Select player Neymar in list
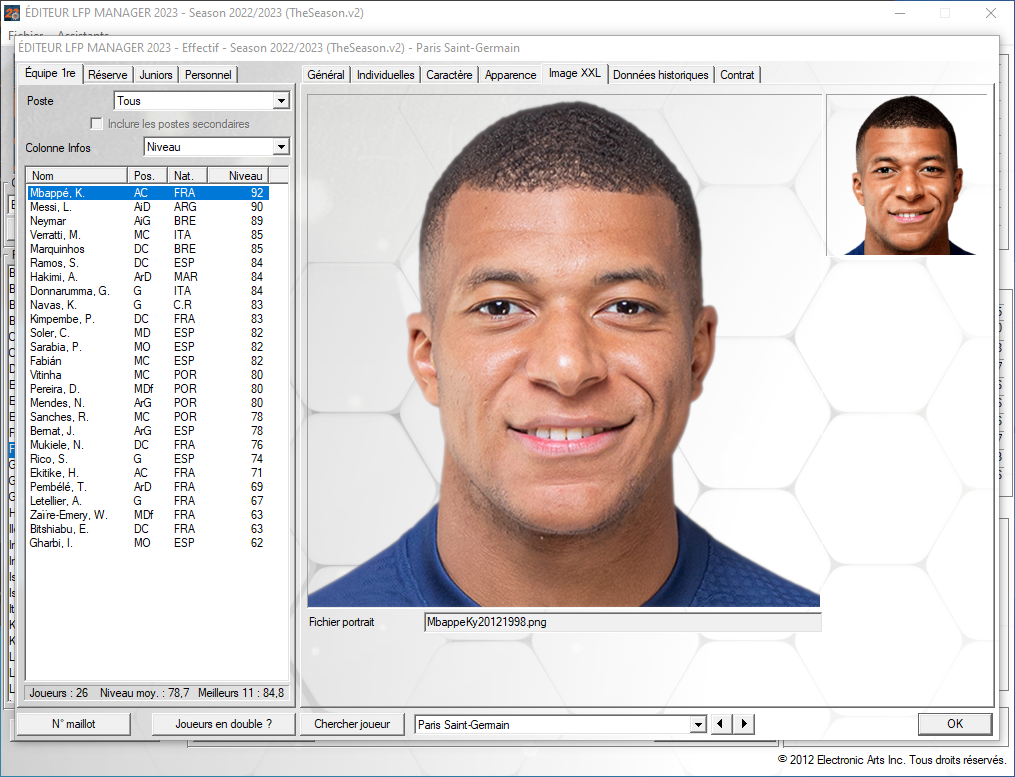This screenshot has height=777, width=1015. pos(148,221)
